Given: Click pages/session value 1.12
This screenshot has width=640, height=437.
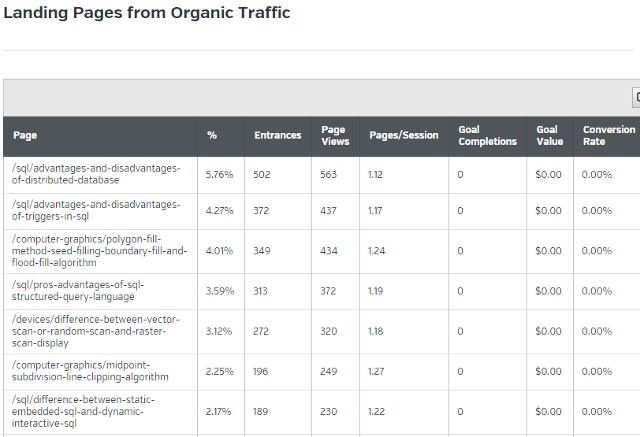Looking at the screenshot, I should (x=376, y=175).
